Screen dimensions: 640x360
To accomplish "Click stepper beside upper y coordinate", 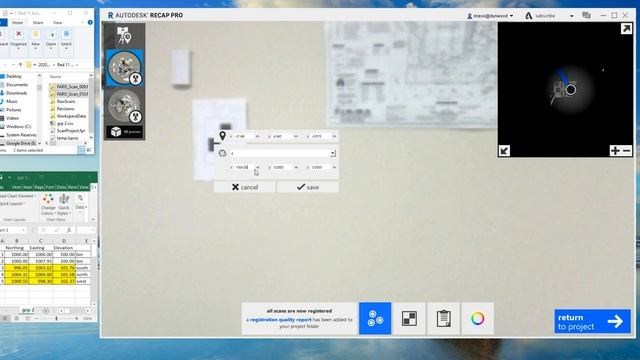I will 296,136.
